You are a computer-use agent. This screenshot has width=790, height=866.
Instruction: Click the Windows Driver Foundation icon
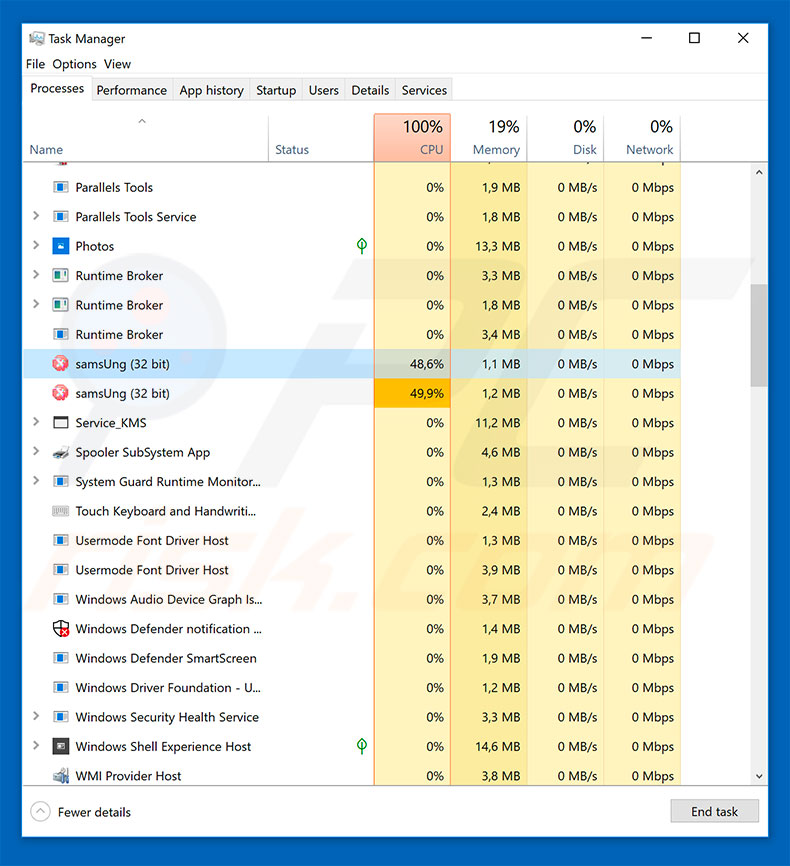tap(60, 688)
